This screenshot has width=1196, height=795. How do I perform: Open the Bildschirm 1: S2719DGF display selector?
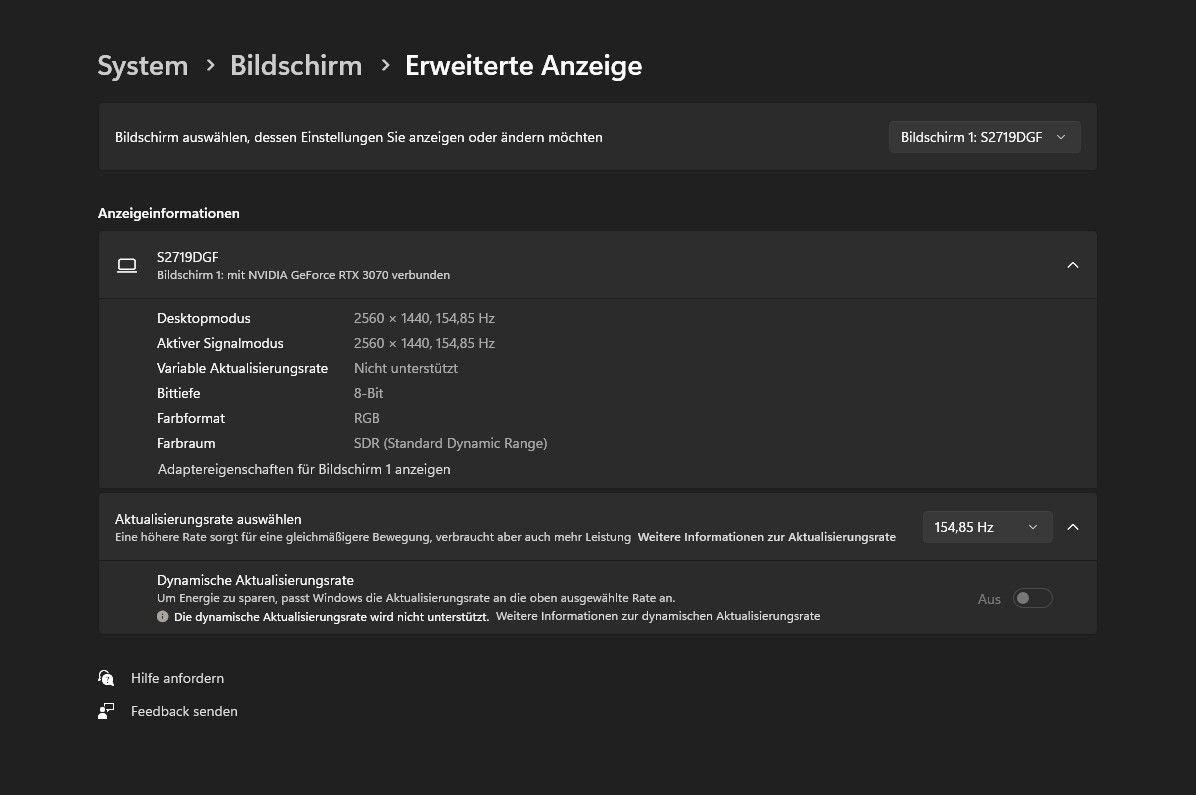pos(983,136)
